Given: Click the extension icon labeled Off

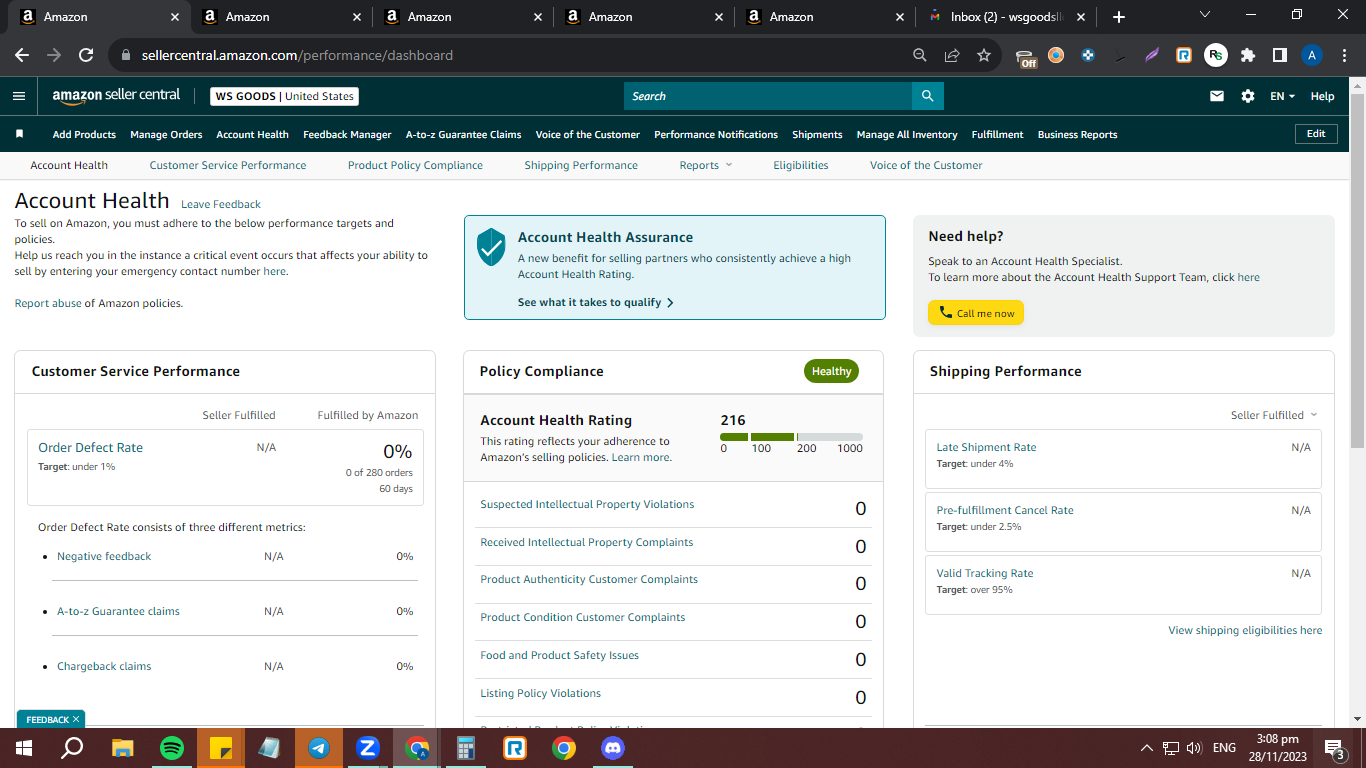Looking at the screenshot, I should 1025,57.
